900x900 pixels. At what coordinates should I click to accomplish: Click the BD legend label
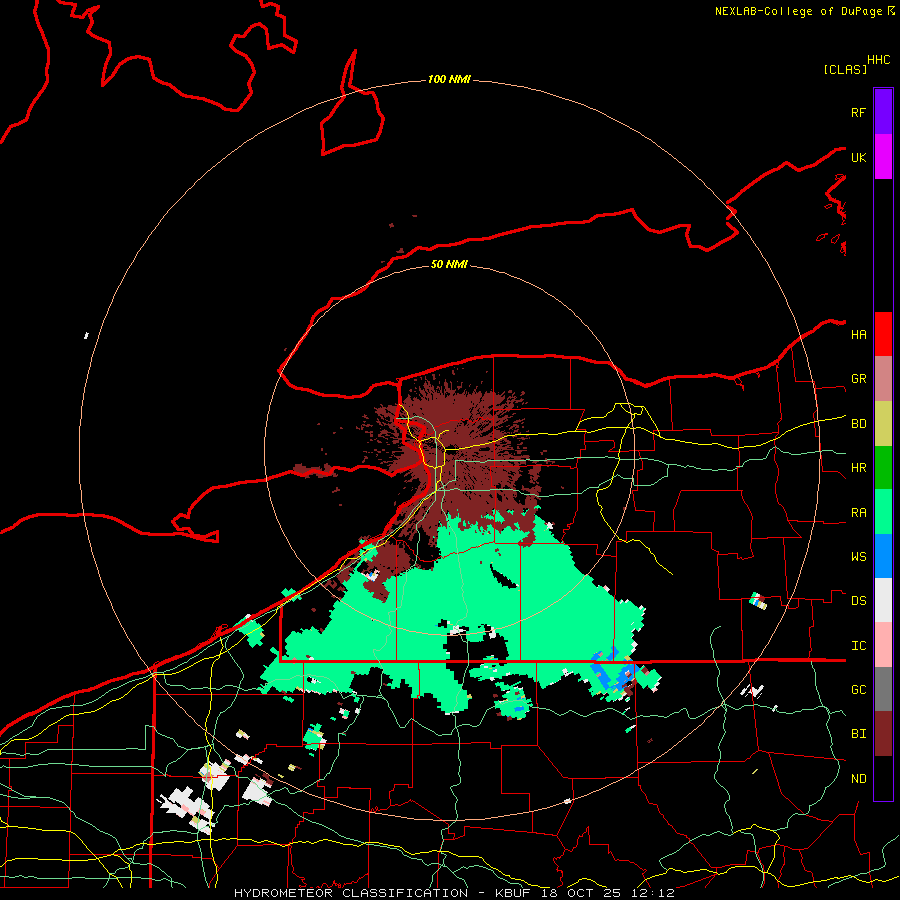859,424
